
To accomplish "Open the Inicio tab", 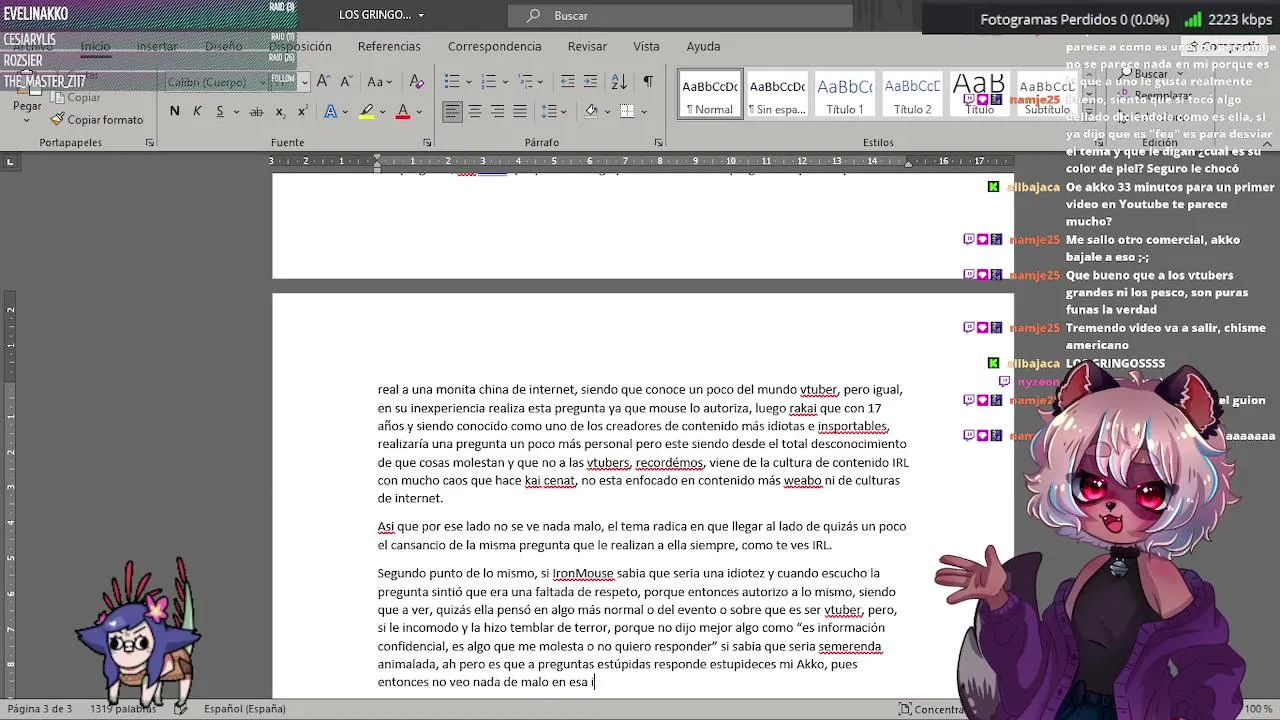I will coord(95,46).
